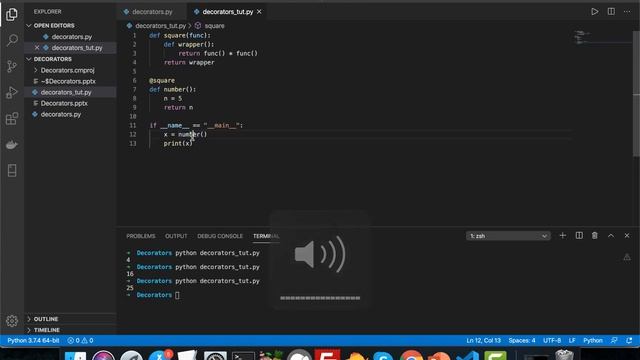Open Trash in the macOS Dock

(x=564, y=355)
